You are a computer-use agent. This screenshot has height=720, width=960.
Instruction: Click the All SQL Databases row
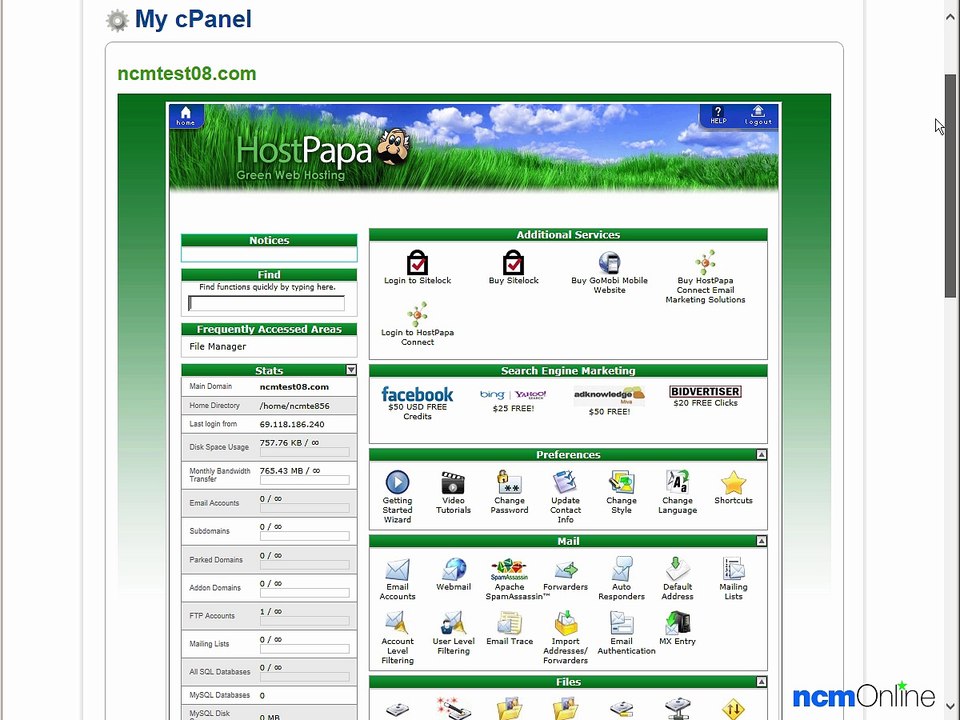[269, 672]
